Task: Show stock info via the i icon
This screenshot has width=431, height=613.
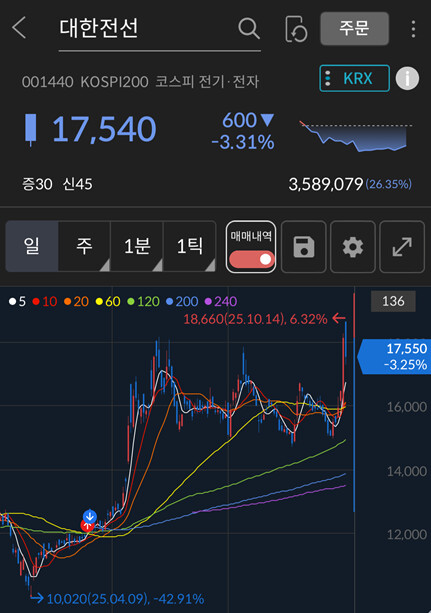Action: tap(407, 79)
